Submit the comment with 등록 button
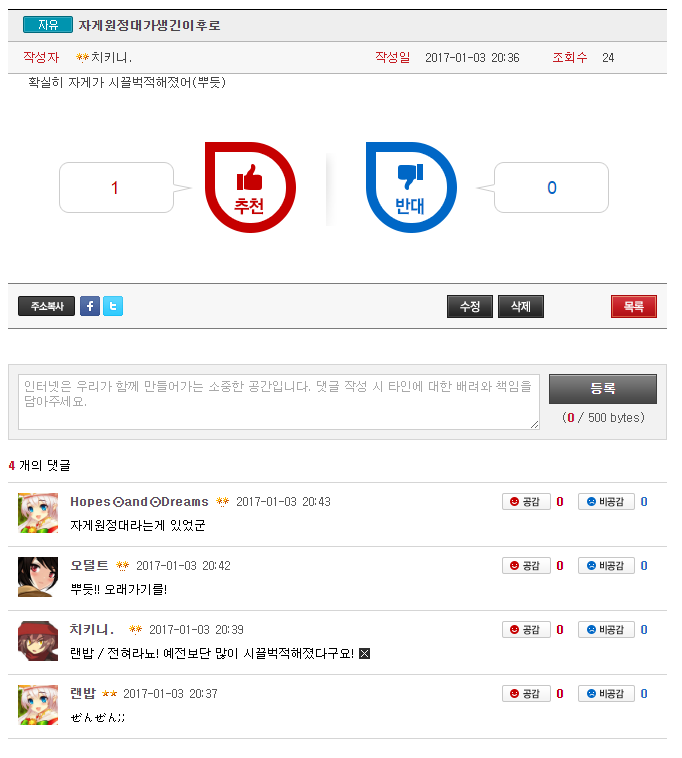The image size is (682, 758). [x=603, y=389]
